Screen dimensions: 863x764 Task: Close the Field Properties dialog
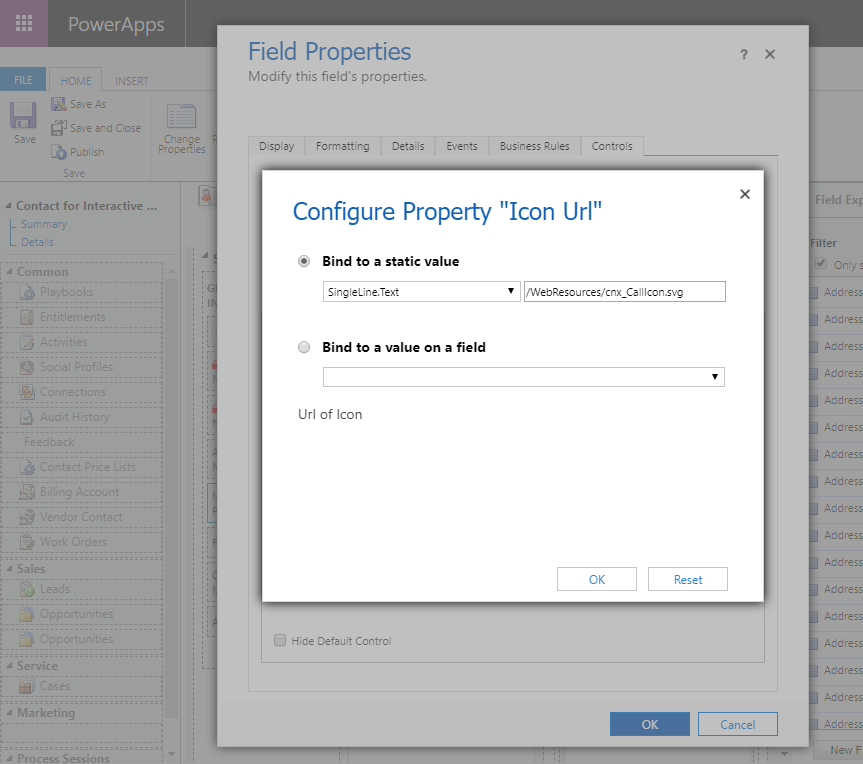[x=769, y=54]
